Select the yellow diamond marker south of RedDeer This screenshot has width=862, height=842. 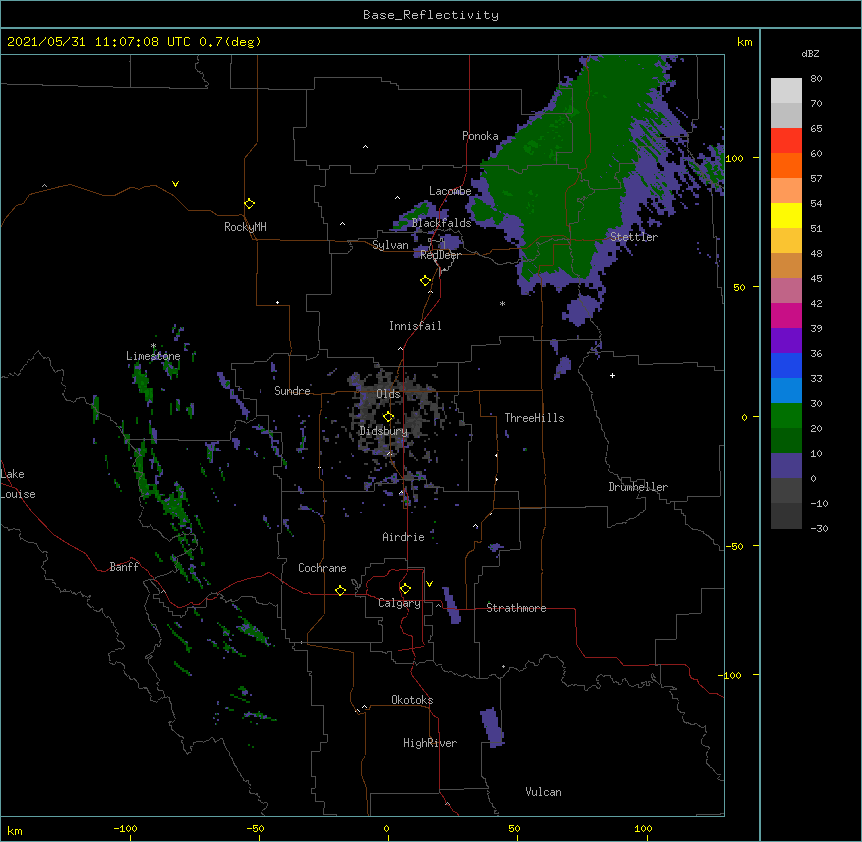tap(425, 280)
